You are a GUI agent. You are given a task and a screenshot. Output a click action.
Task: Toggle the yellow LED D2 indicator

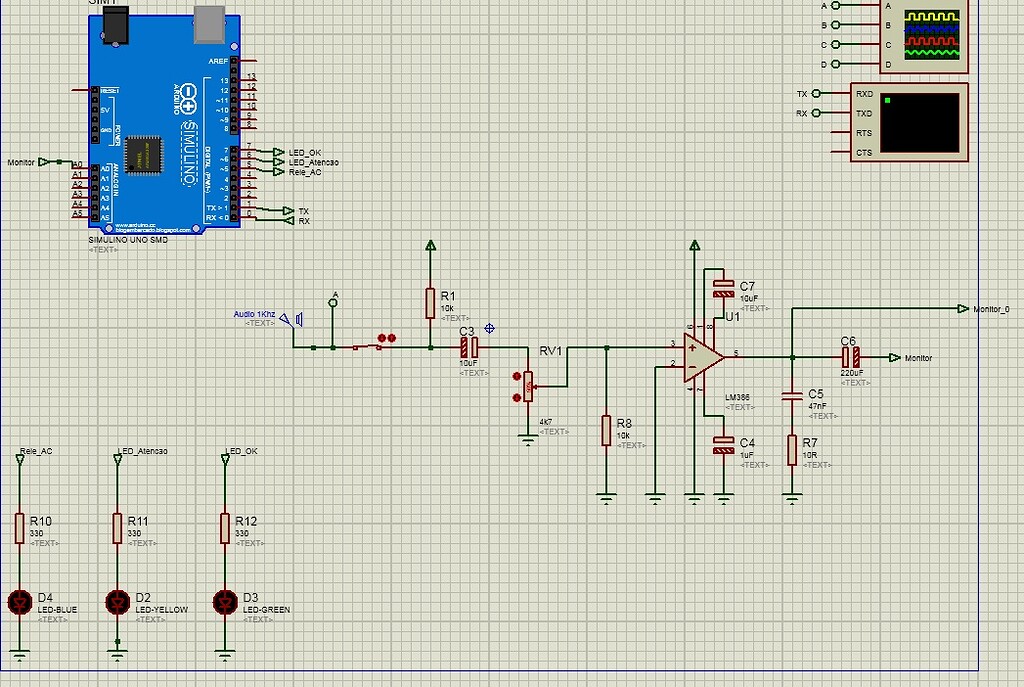(118, 600)
